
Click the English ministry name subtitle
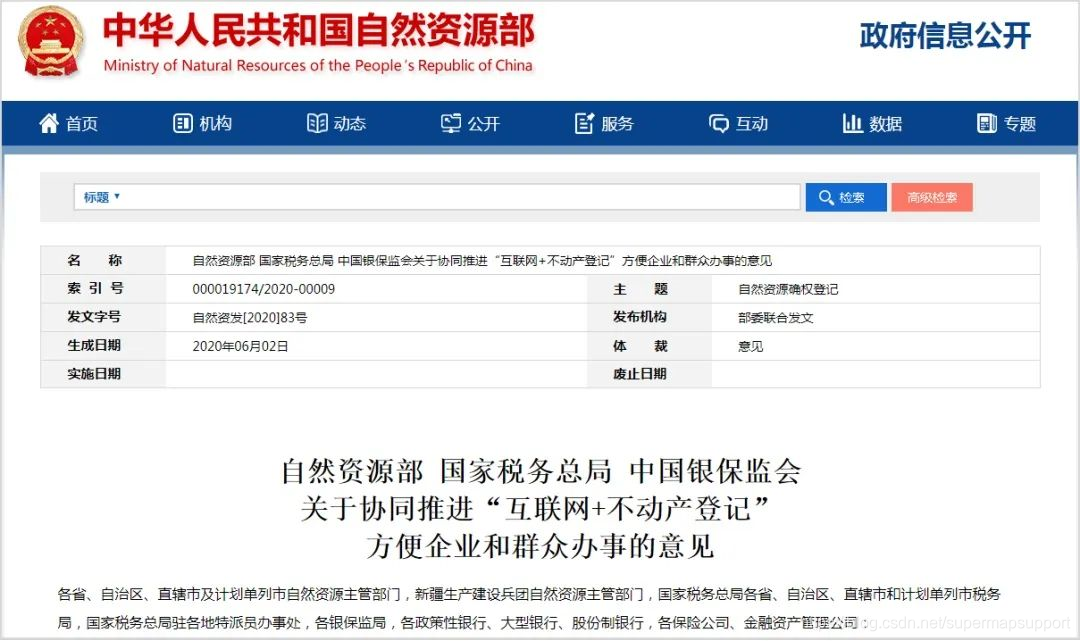pos(318,65)
